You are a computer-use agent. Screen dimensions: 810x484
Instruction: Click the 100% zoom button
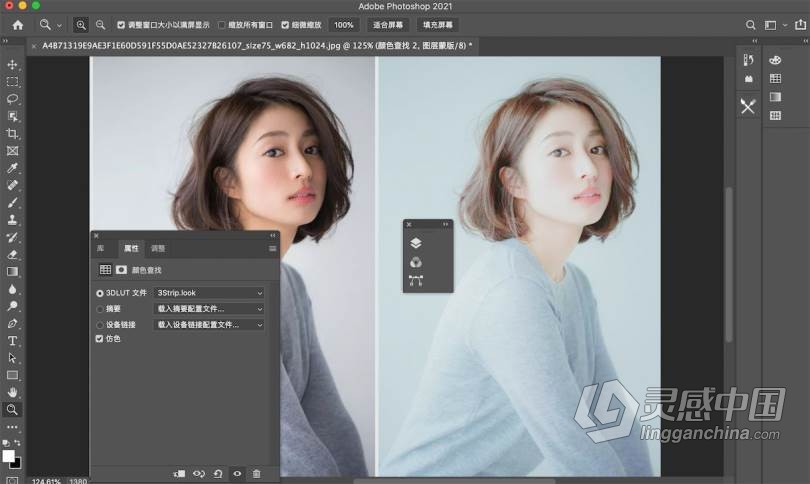(344, 25)
